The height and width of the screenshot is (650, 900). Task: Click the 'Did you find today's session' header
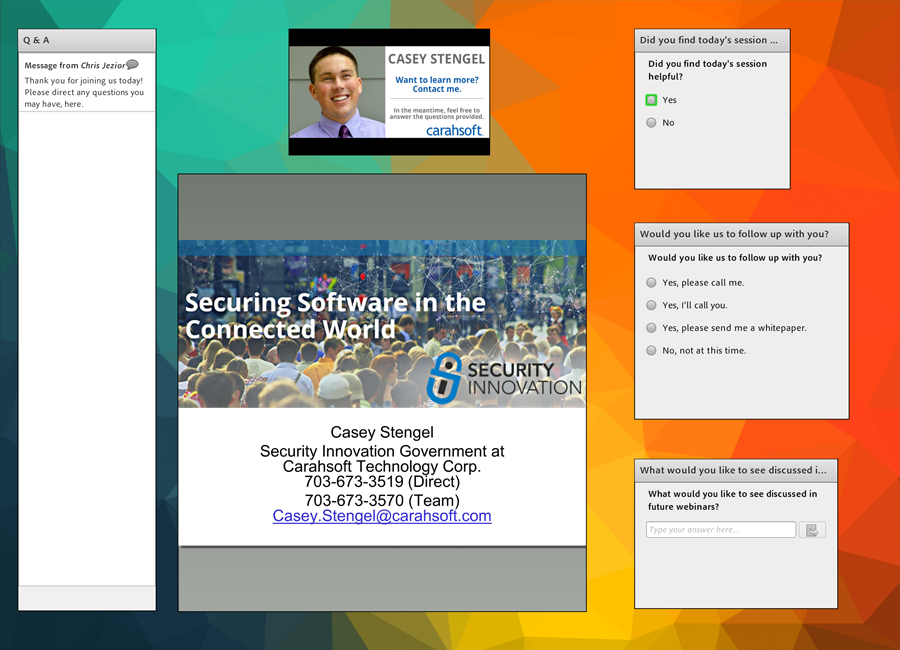pos(712,41)
